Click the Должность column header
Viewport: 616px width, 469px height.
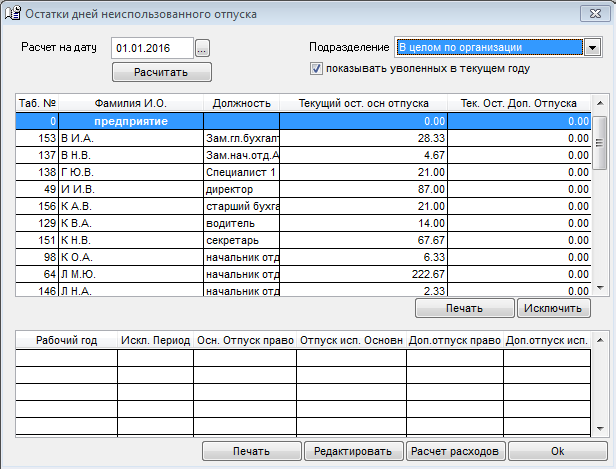(242, 103)
